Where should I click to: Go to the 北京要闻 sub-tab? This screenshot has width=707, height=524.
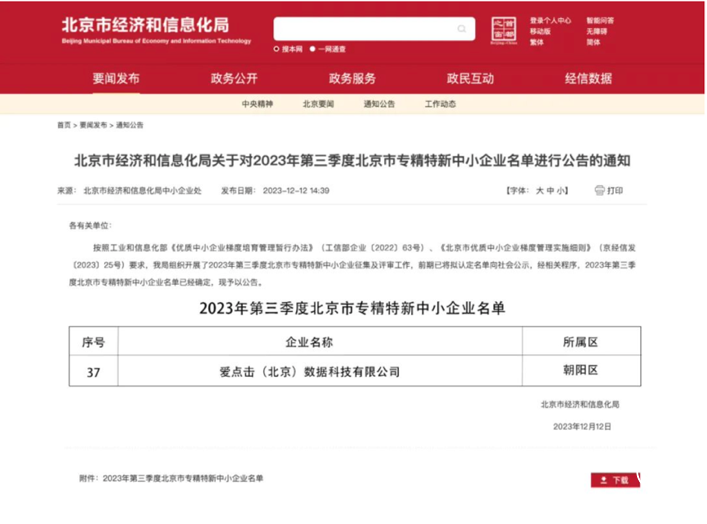click(x=318, y=104)
